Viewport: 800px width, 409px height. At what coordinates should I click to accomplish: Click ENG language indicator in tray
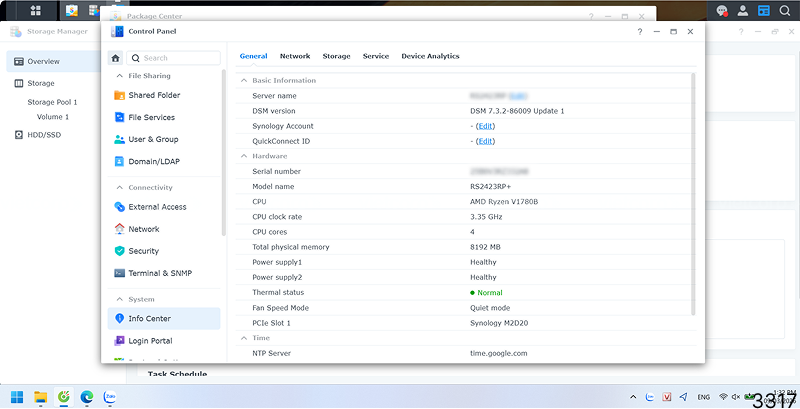pyautogui.click(x=704, y=397)
